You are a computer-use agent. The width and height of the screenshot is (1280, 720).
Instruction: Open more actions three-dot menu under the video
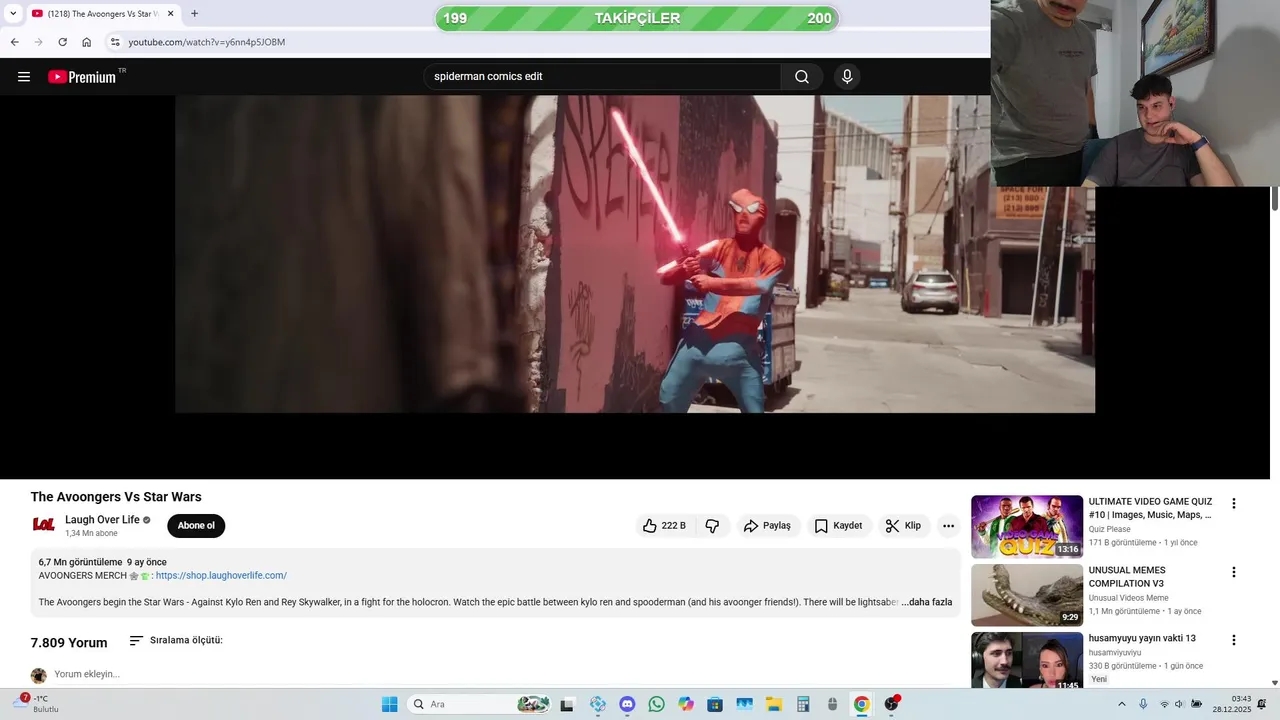[x=948, y=526]
